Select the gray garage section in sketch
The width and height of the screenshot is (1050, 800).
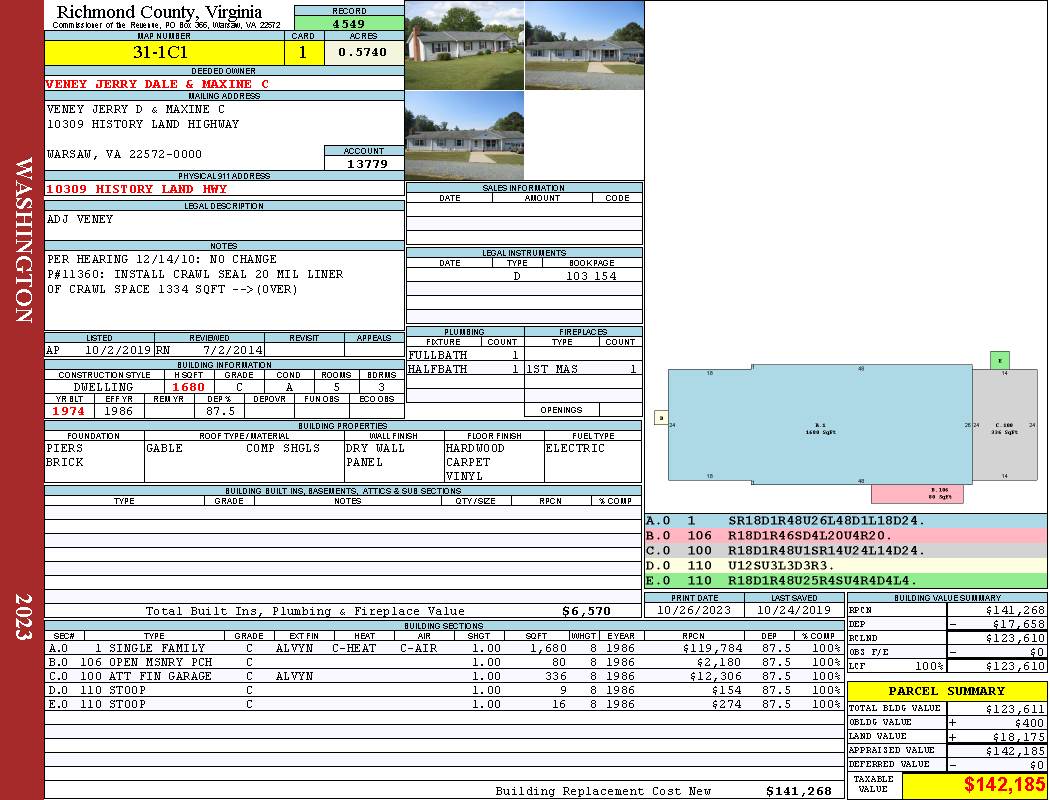1003,428
